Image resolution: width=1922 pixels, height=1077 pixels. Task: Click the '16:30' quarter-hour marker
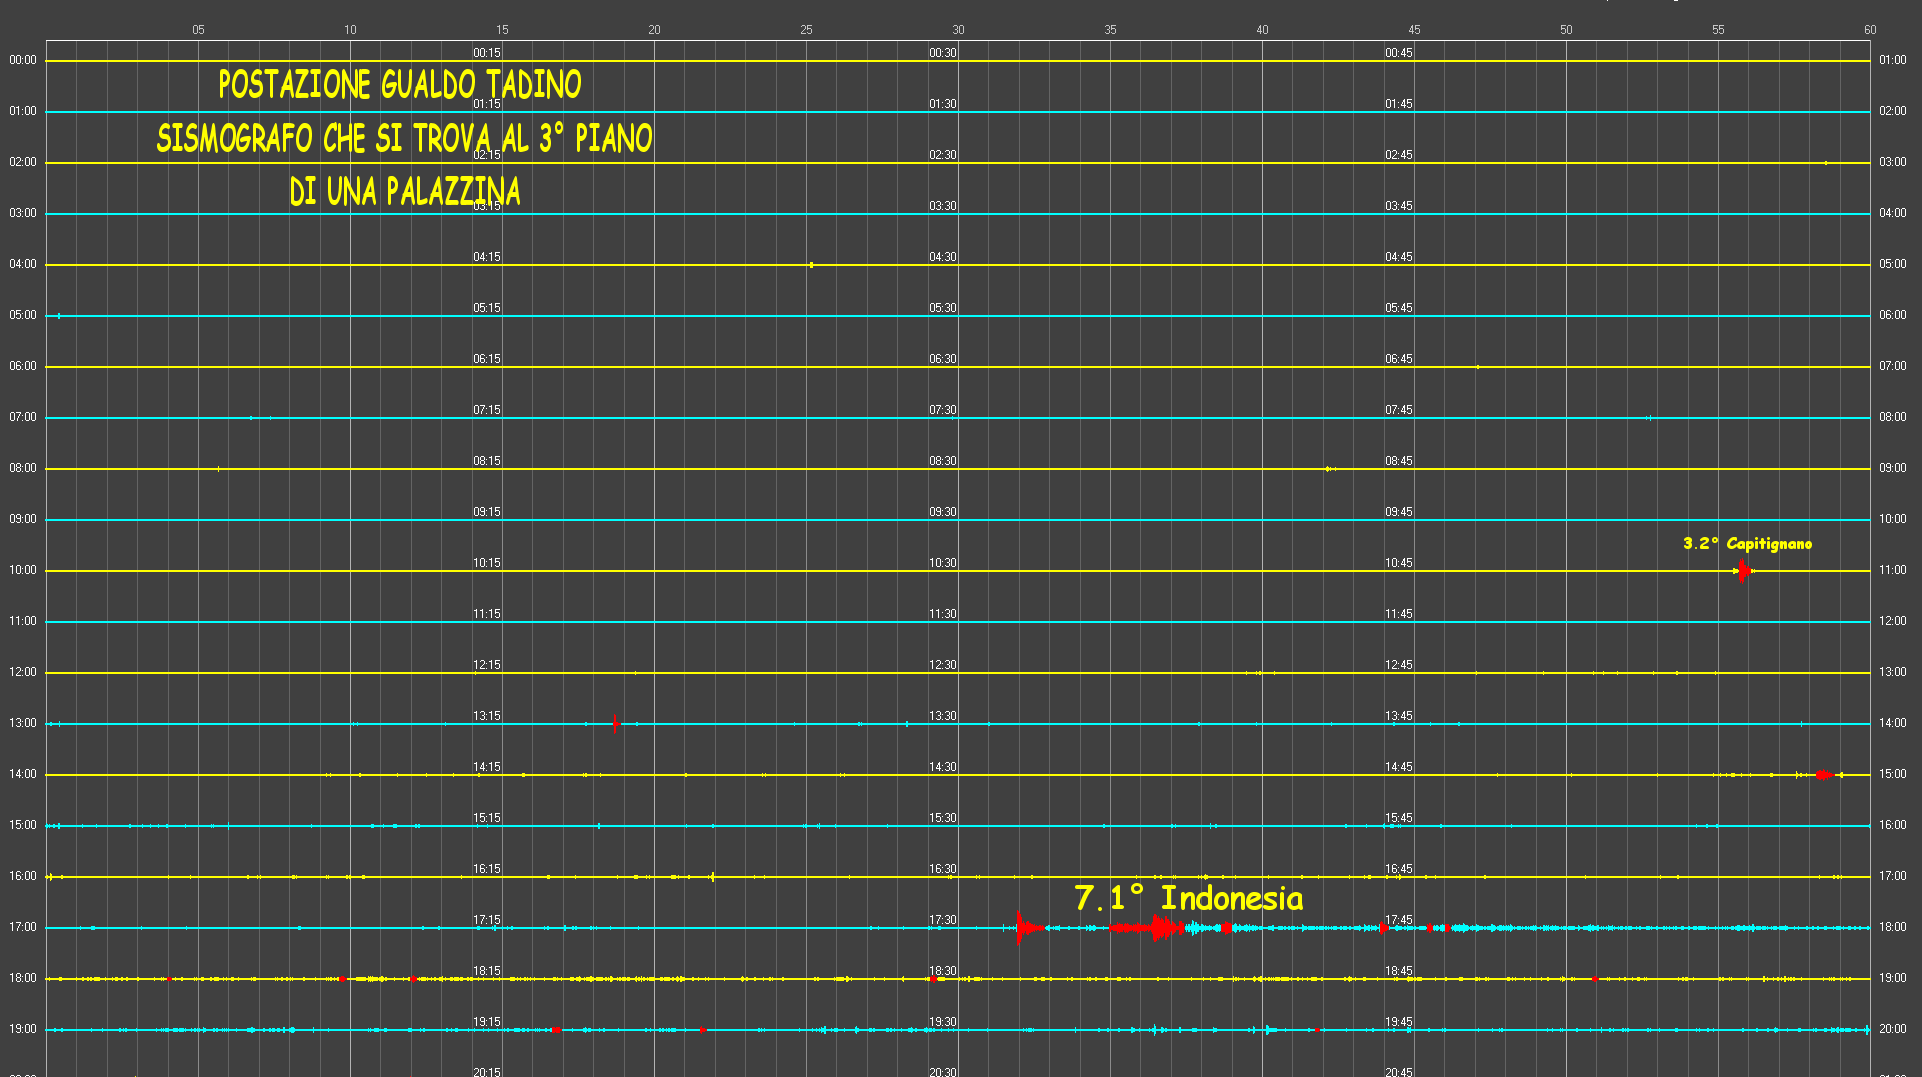943,869
